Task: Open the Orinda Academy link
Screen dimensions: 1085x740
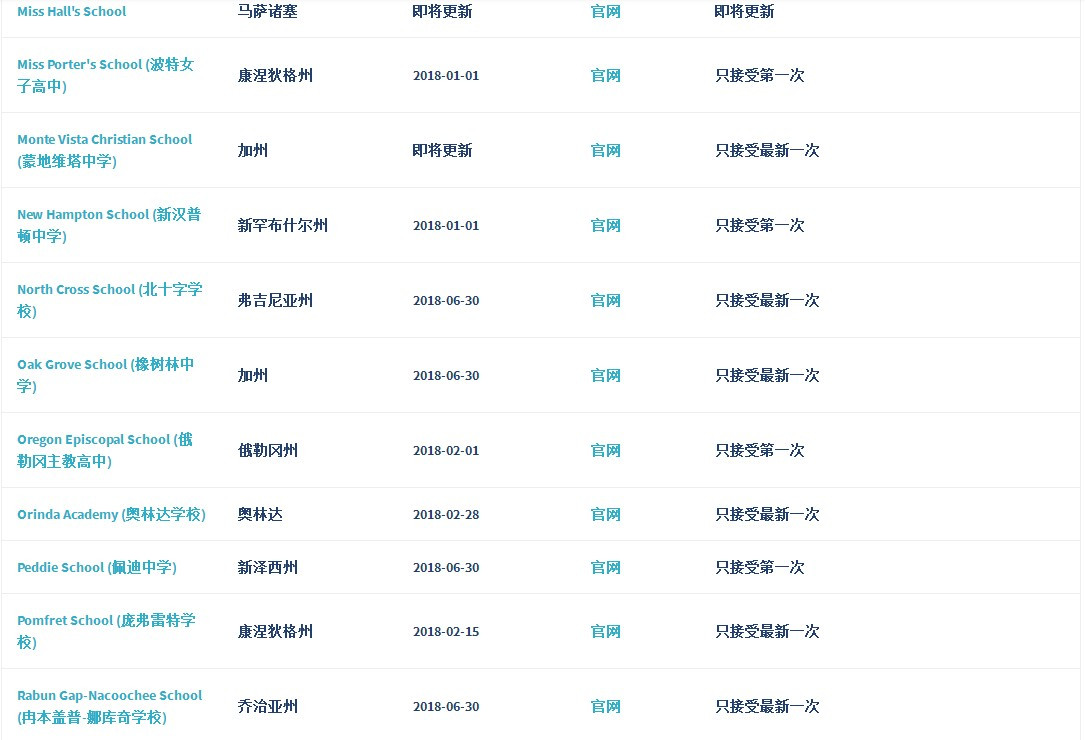Action: [x=111, y=514]
